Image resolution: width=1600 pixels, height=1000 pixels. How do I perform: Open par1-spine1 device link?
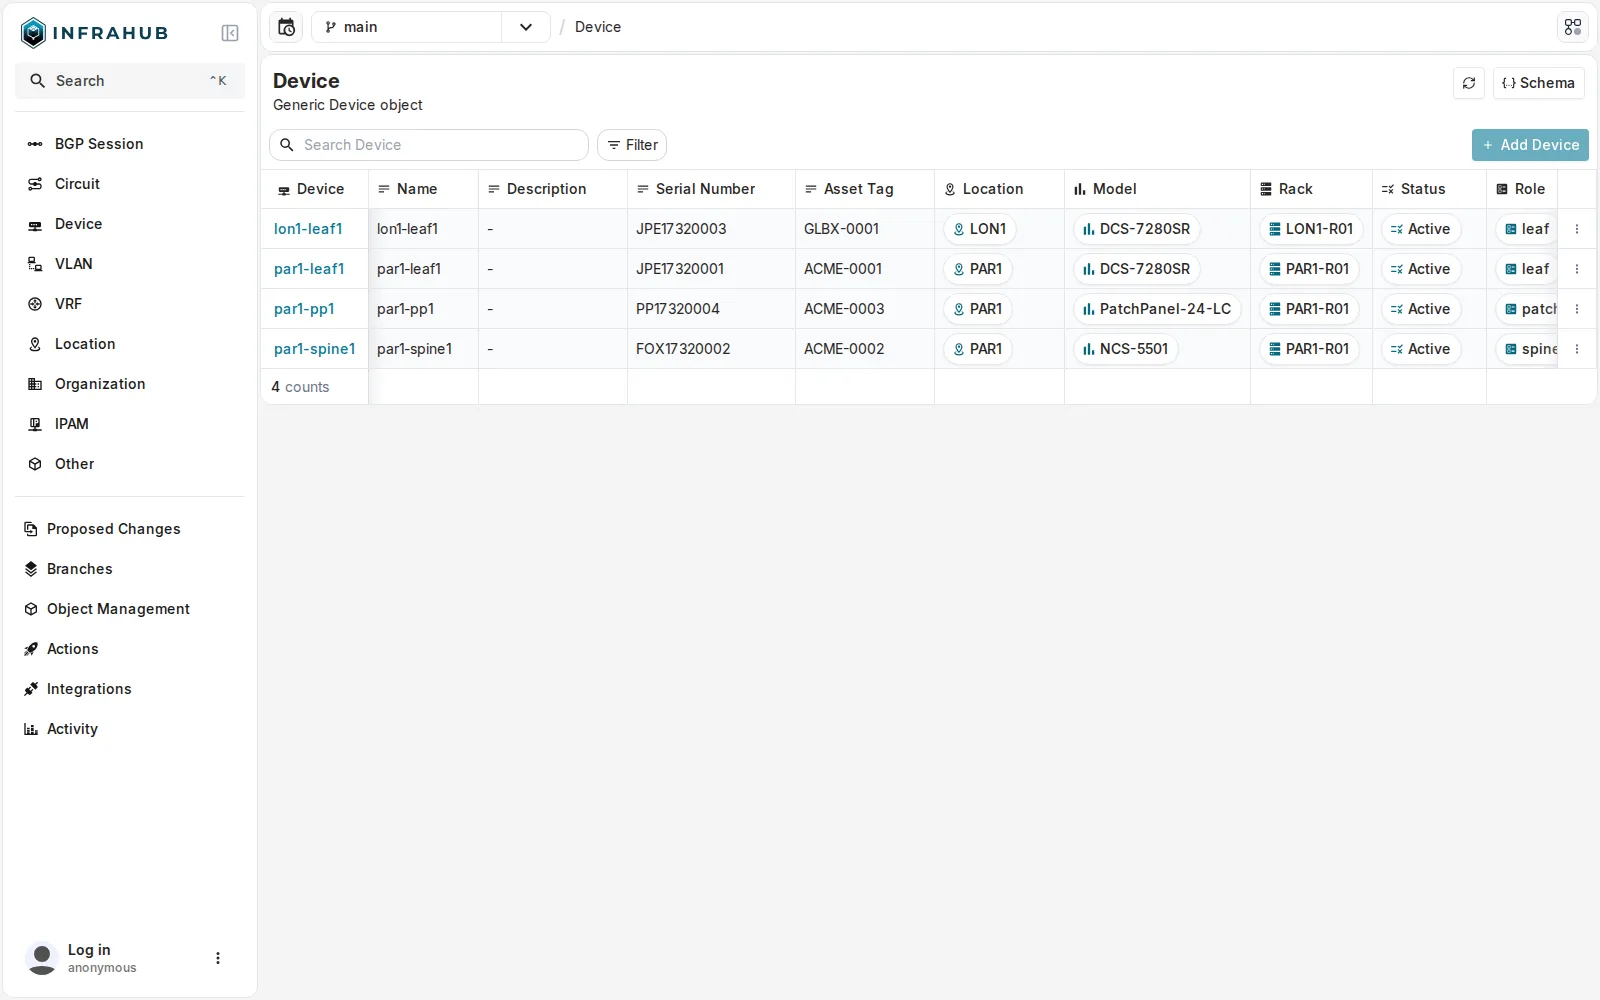(315, 349)
